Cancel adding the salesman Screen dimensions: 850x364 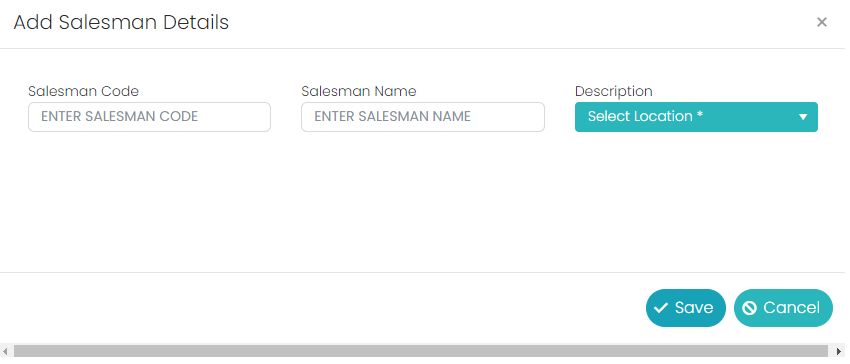(x=783, y=308)
